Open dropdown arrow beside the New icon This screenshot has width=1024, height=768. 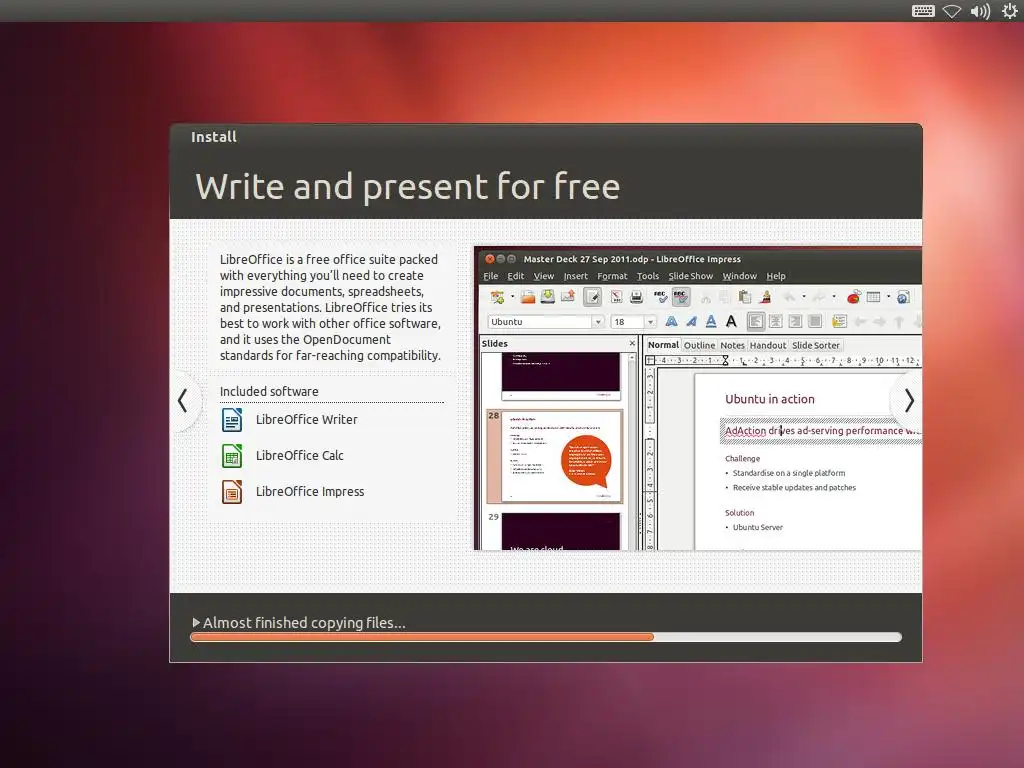[513, 297]
